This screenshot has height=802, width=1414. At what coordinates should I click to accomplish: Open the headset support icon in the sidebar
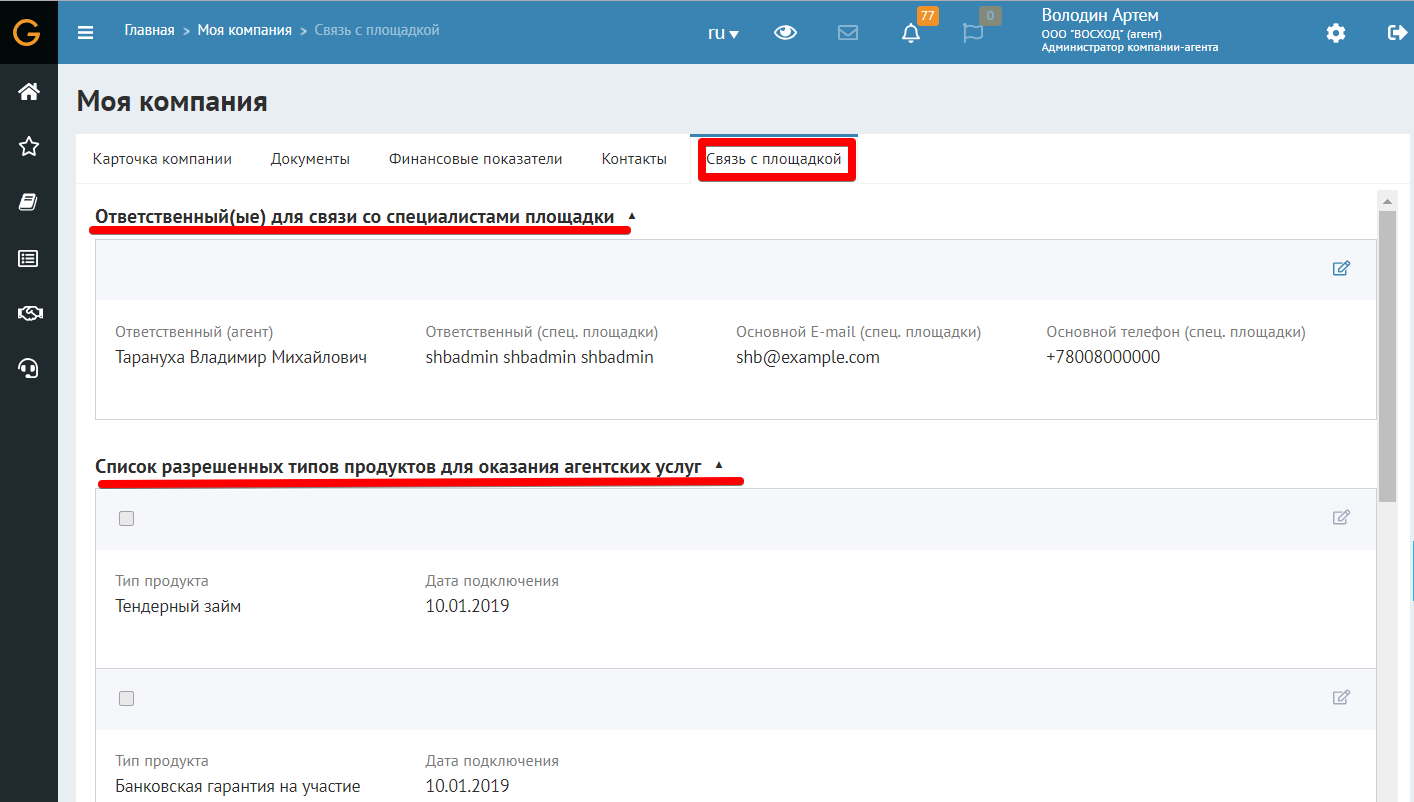pyautogui.click(x=29, y=369)
